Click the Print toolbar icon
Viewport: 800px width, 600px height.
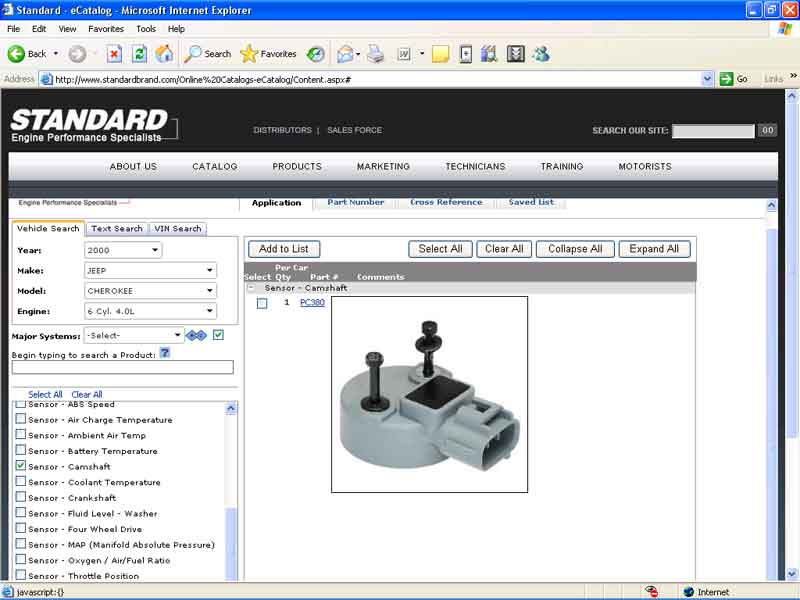point(375,54)
